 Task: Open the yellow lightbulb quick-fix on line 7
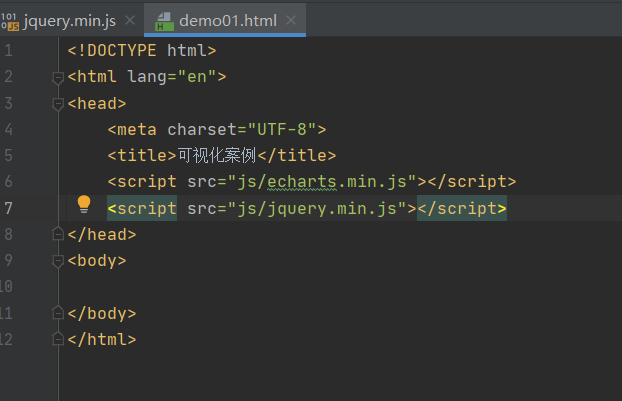tap(84, 205)
